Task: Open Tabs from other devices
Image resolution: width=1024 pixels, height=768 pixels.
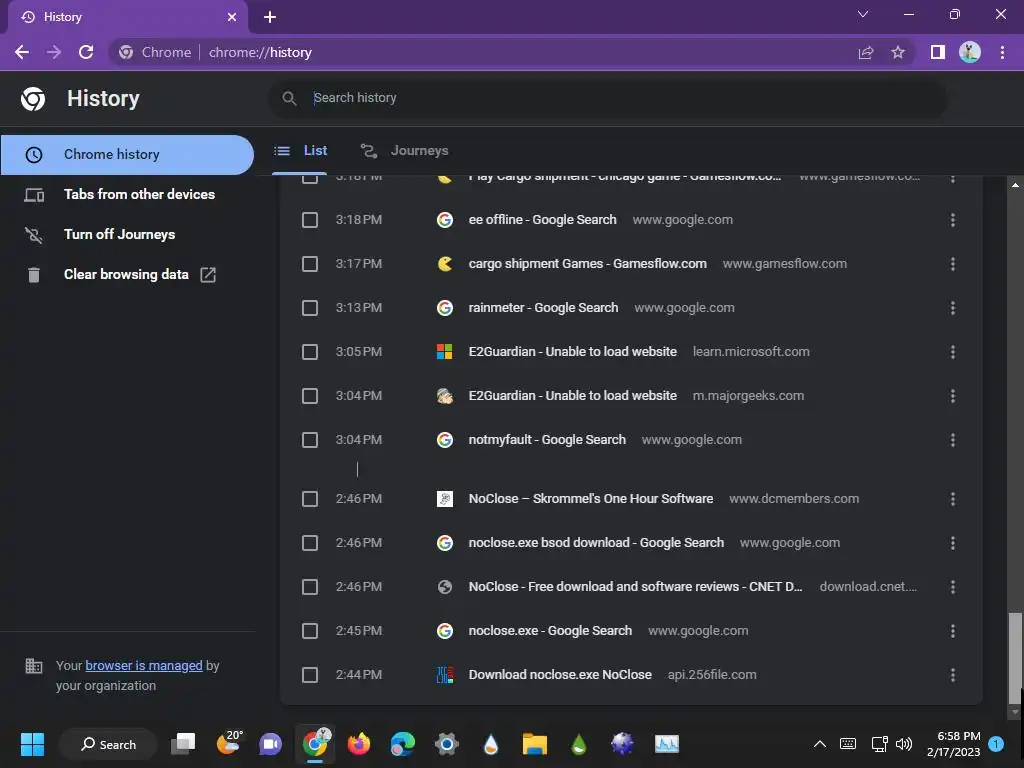Action: (x=127, y=195)
